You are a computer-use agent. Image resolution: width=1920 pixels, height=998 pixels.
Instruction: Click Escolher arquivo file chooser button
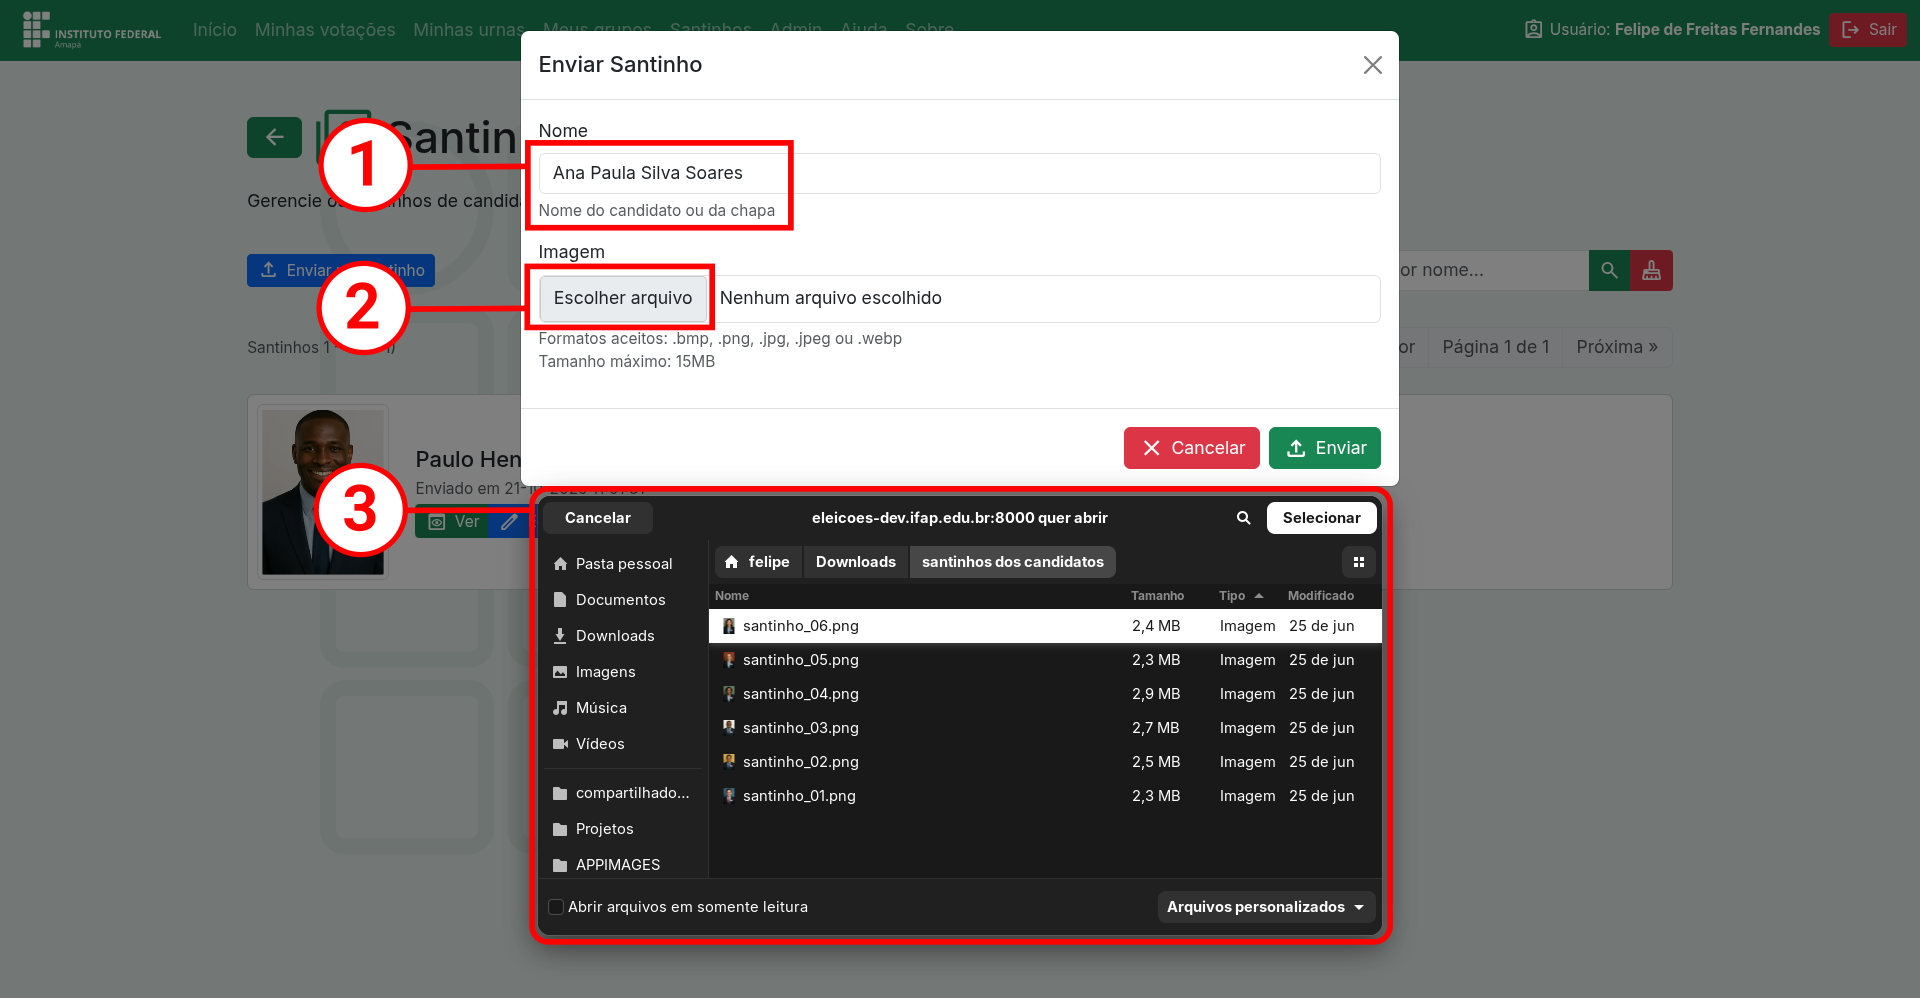click(x=622, y=298)
